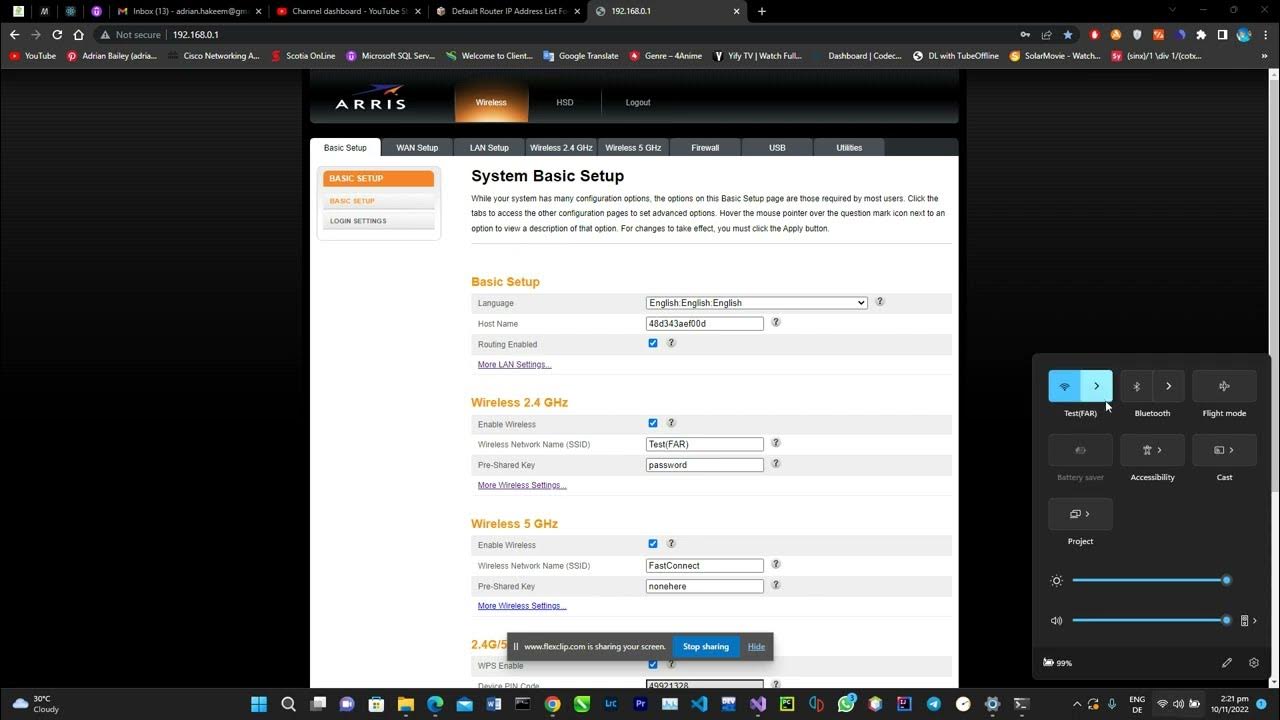Screen dimensions: 1280x720
Task: Toggle the Routing Enabled checkbox
Action: (653, 343)
